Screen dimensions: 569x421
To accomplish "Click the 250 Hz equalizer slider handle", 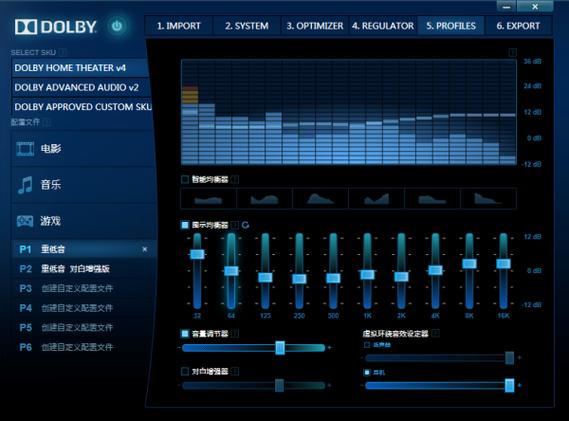I will pos(299,279).
